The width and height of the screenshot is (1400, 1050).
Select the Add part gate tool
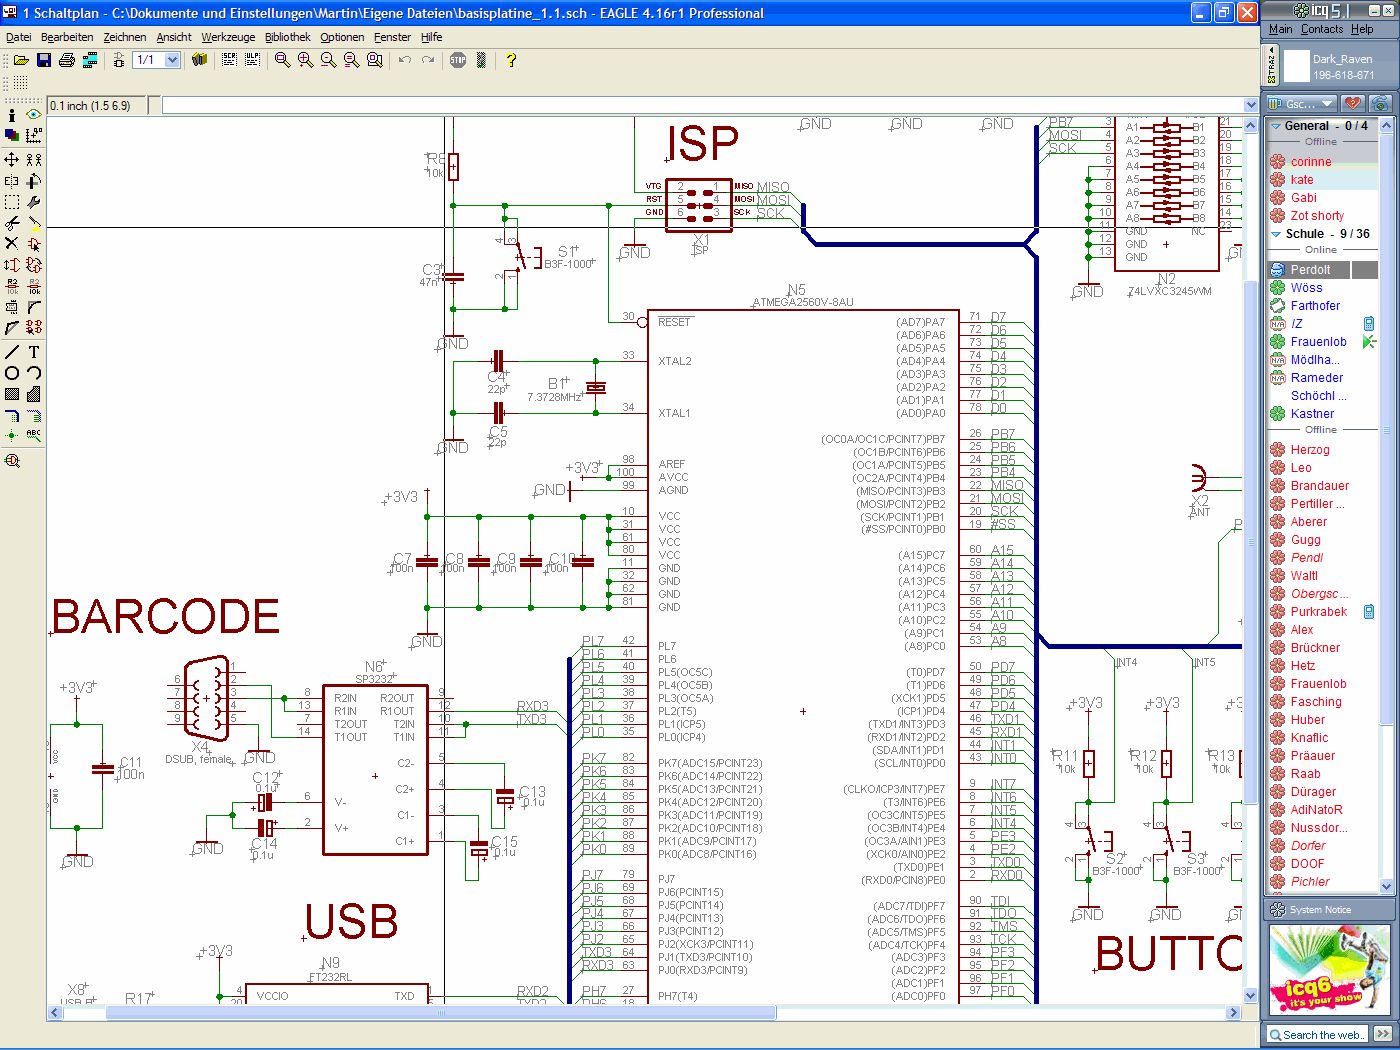click(x=34, y=244)
